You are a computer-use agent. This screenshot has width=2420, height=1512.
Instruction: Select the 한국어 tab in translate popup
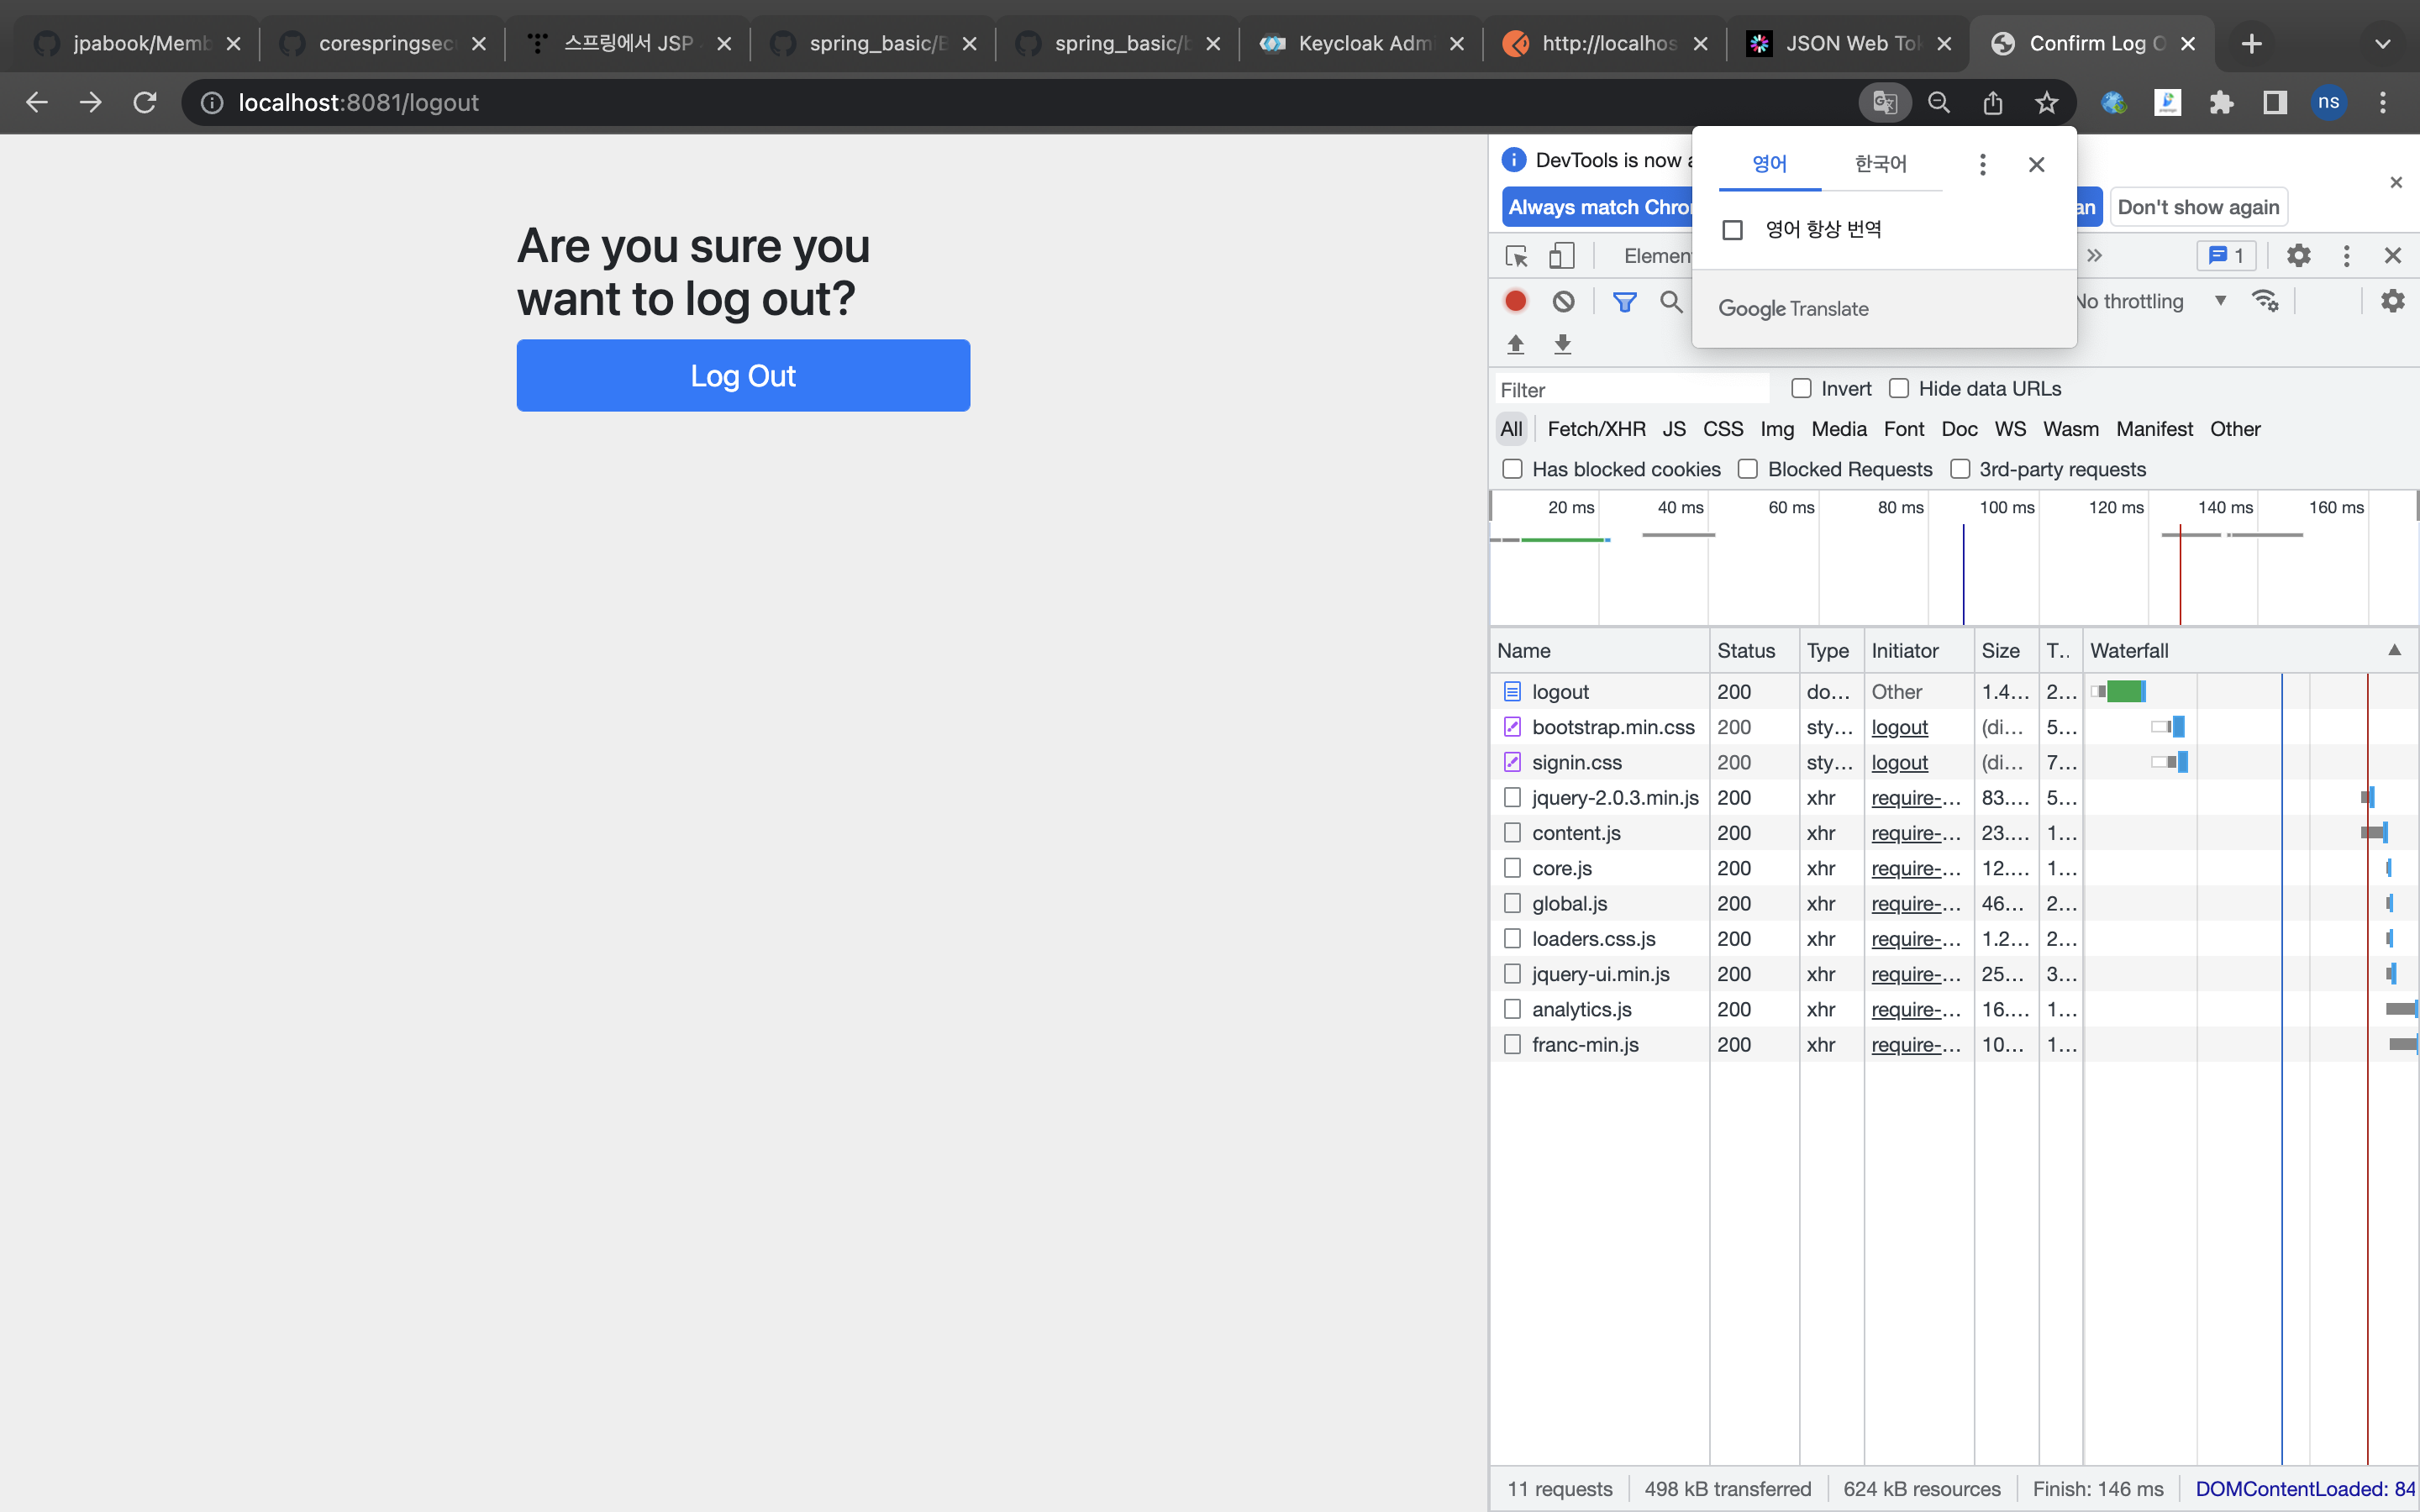pyautogui.click(x=1881, y=164)
